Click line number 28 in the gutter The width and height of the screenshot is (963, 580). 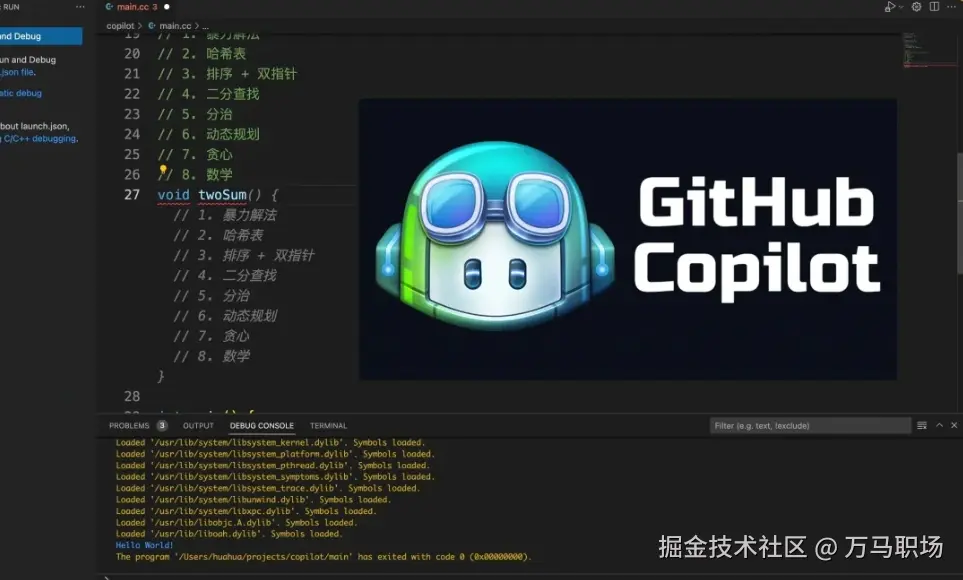[132, 396]
